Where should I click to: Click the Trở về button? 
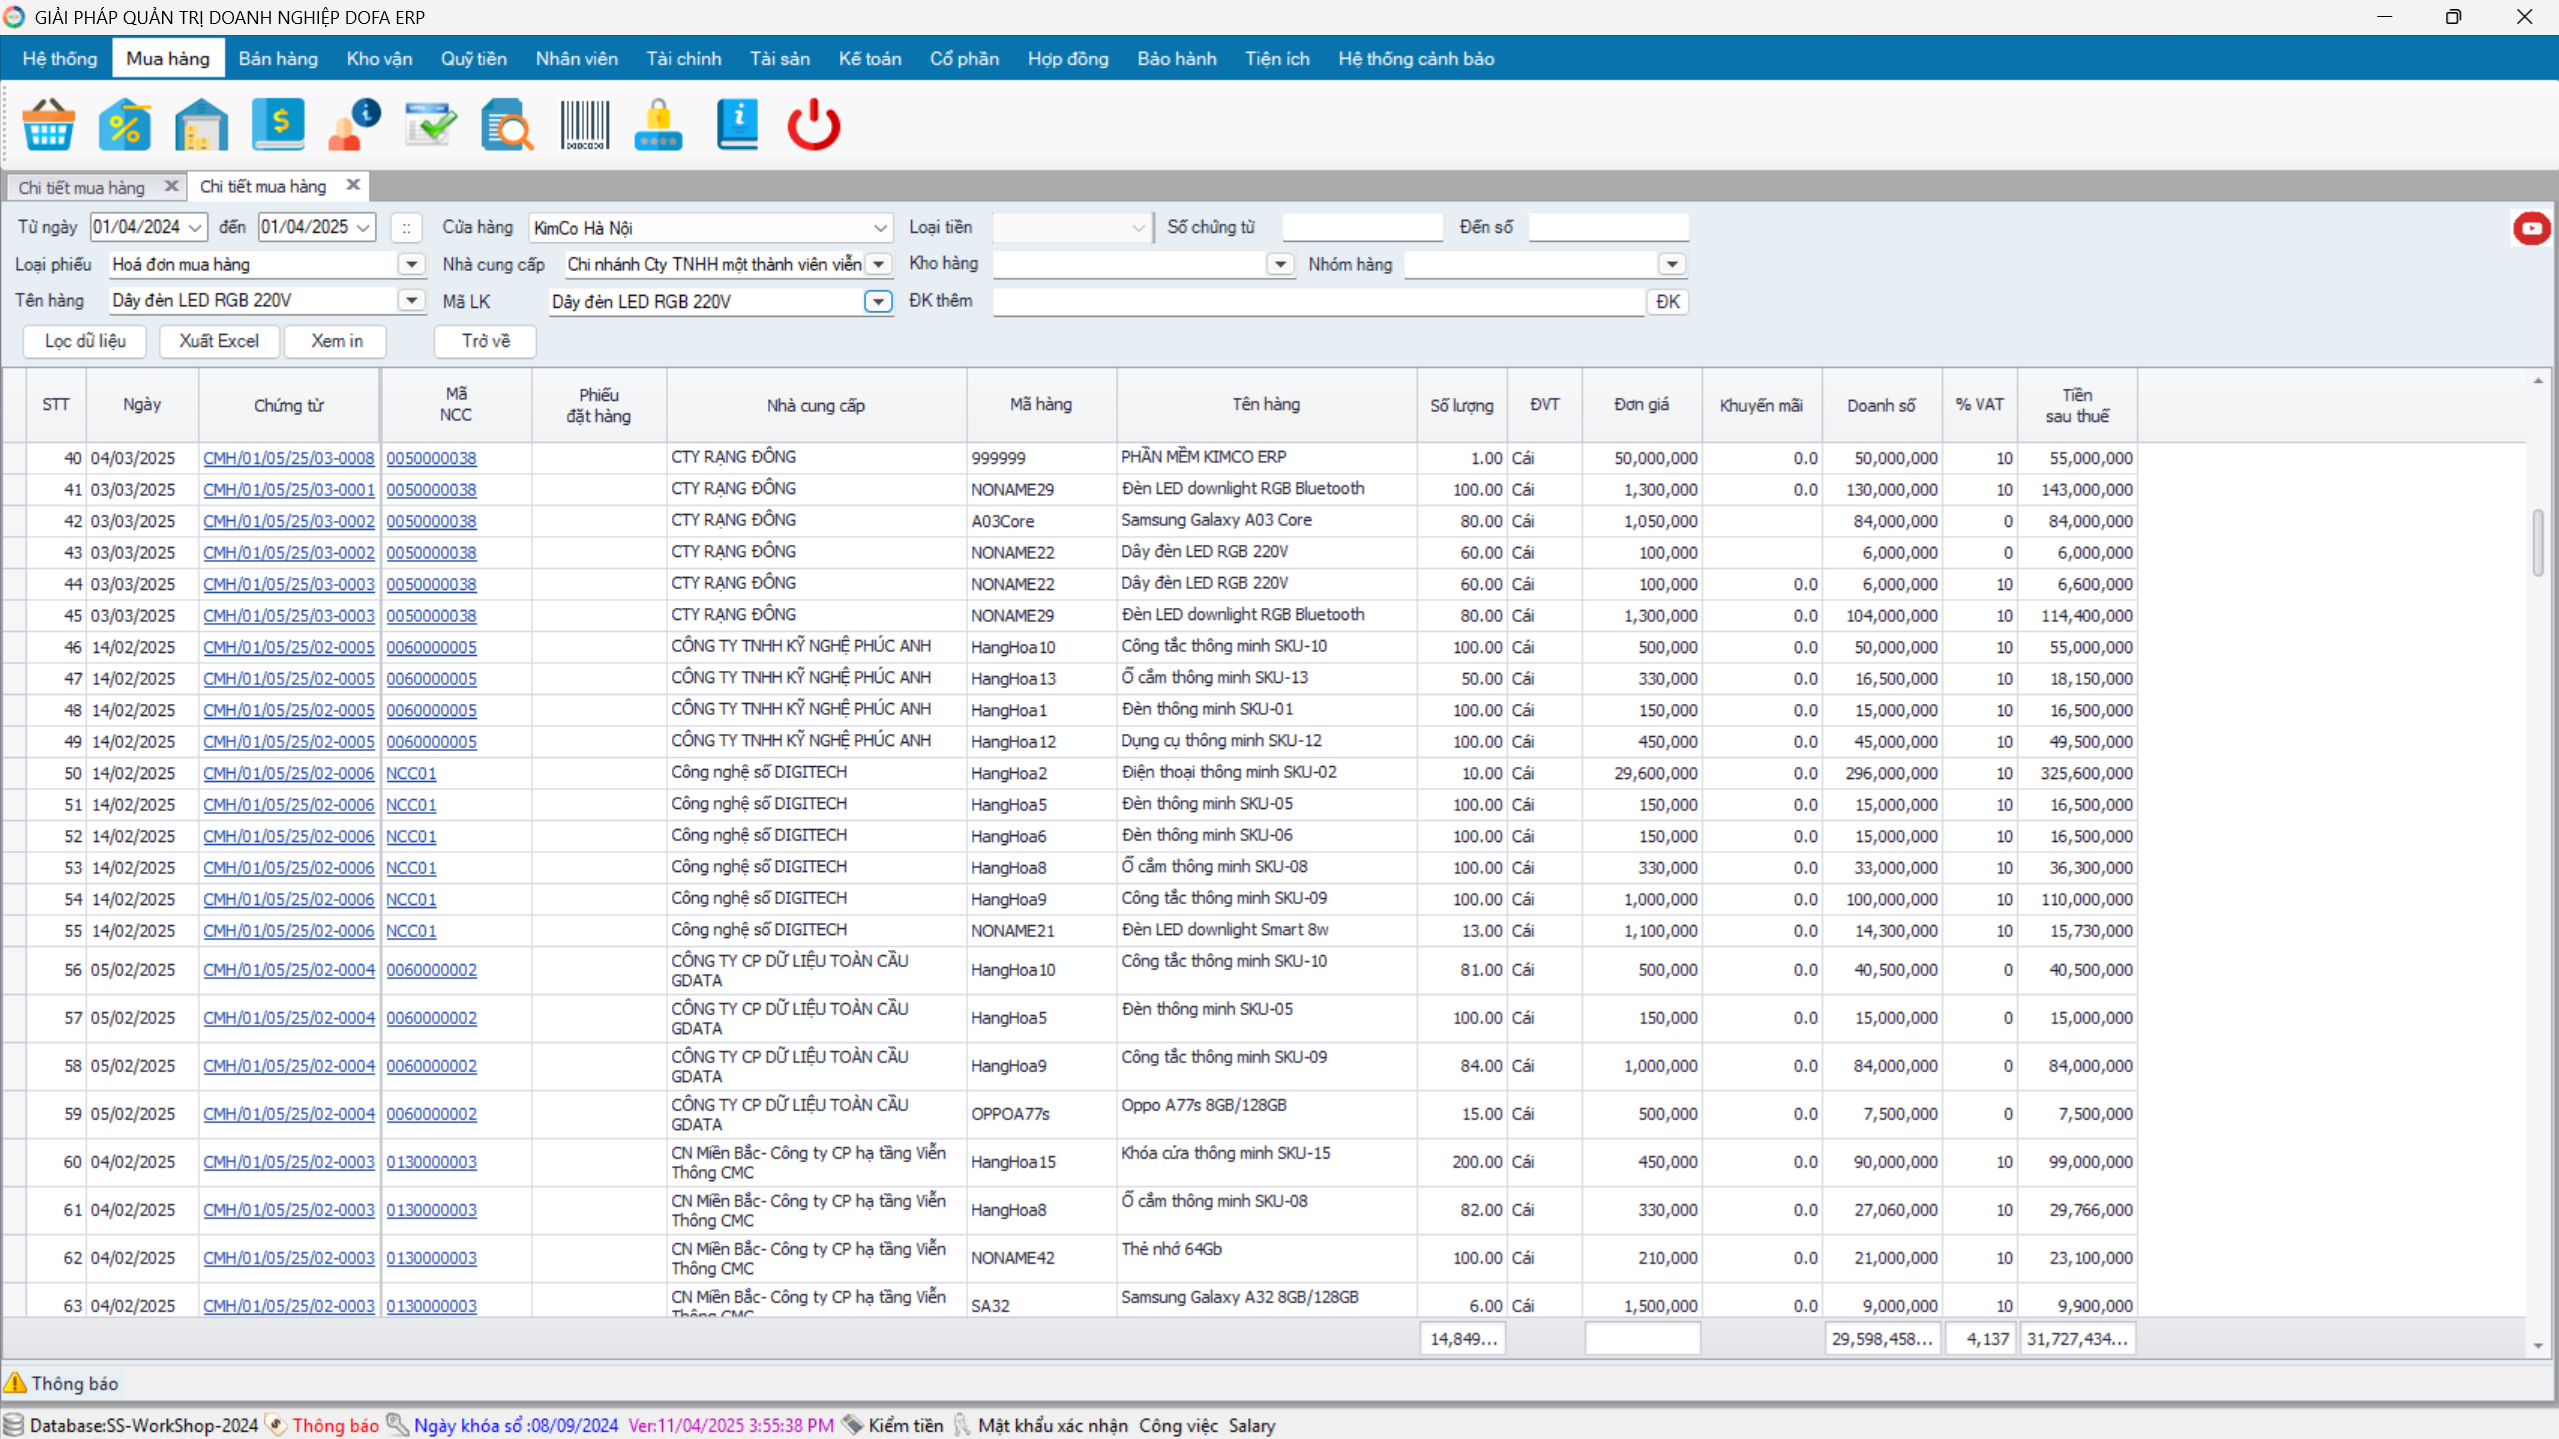coord(486,341)
